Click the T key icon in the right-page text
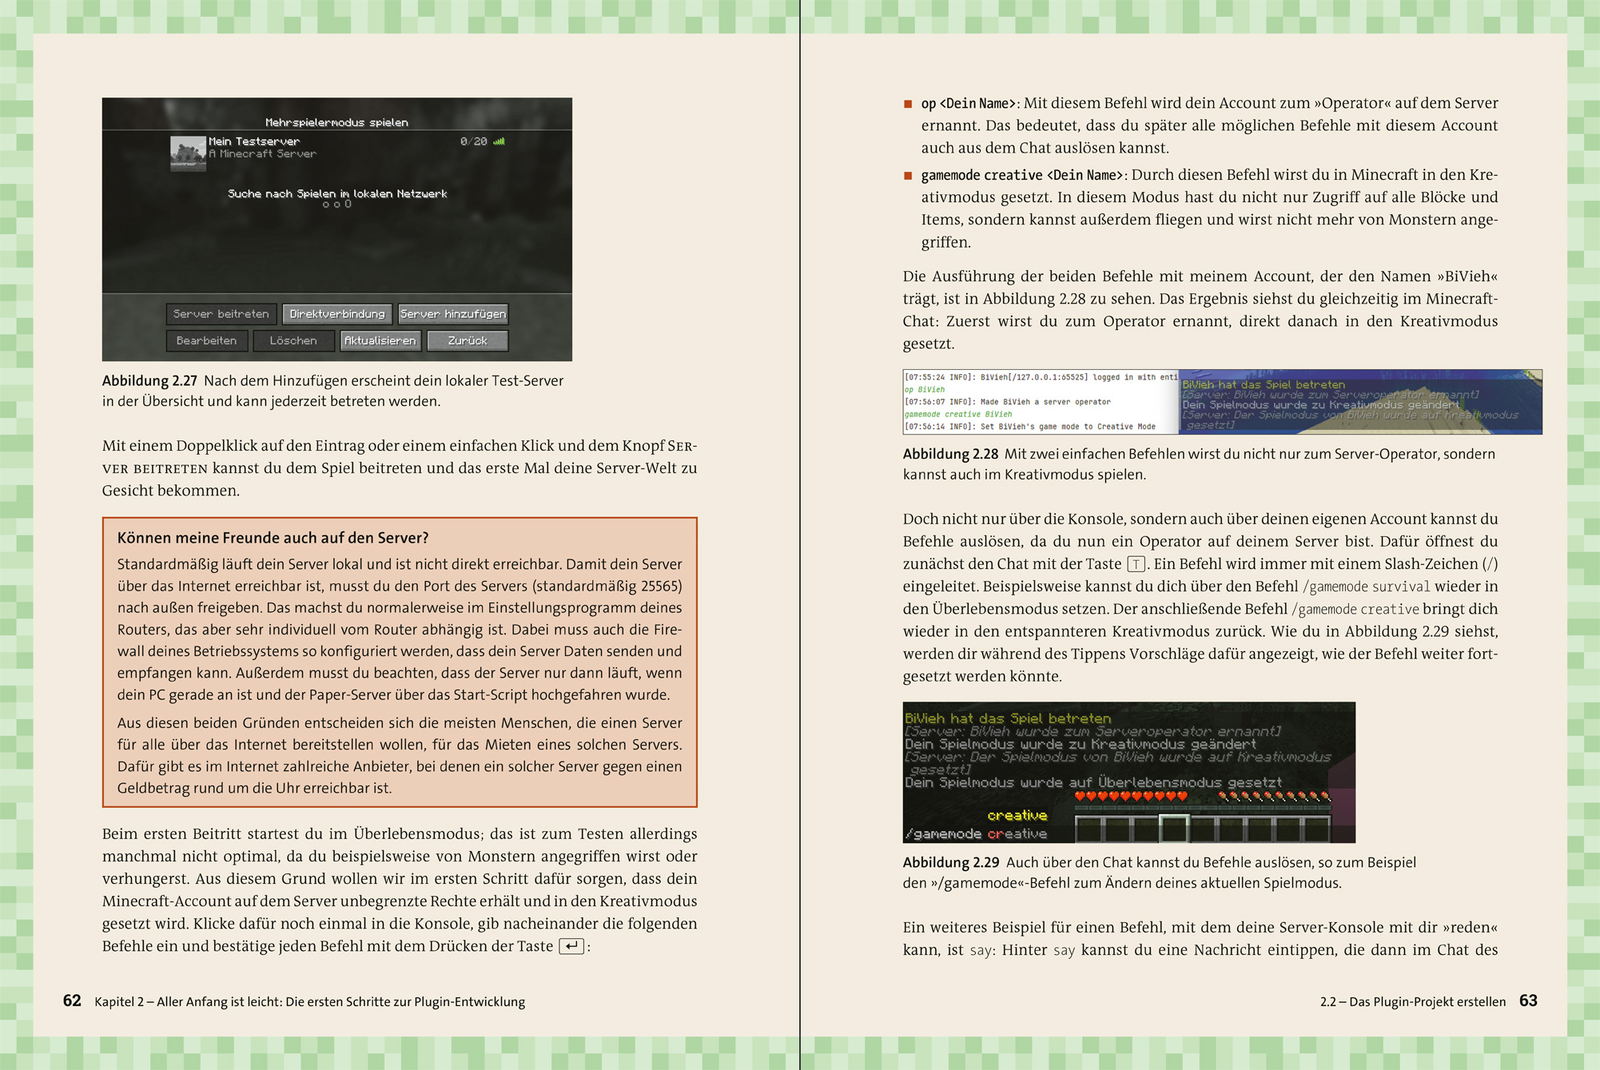The image size is (1600, 1070). click(1136, 564)
